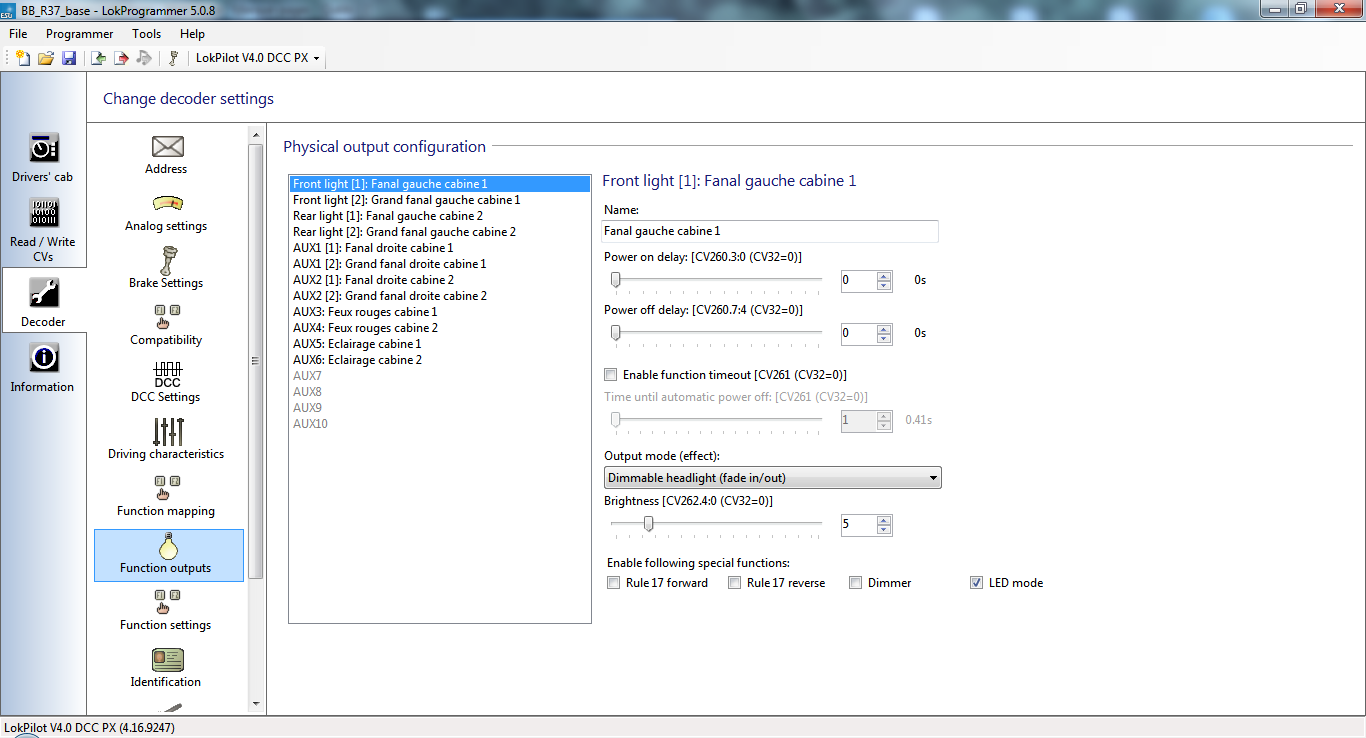Viewport: 1366px width, 738px height.
Task: Click the wrench tool icon in toolbar
Action: (173, 58)
